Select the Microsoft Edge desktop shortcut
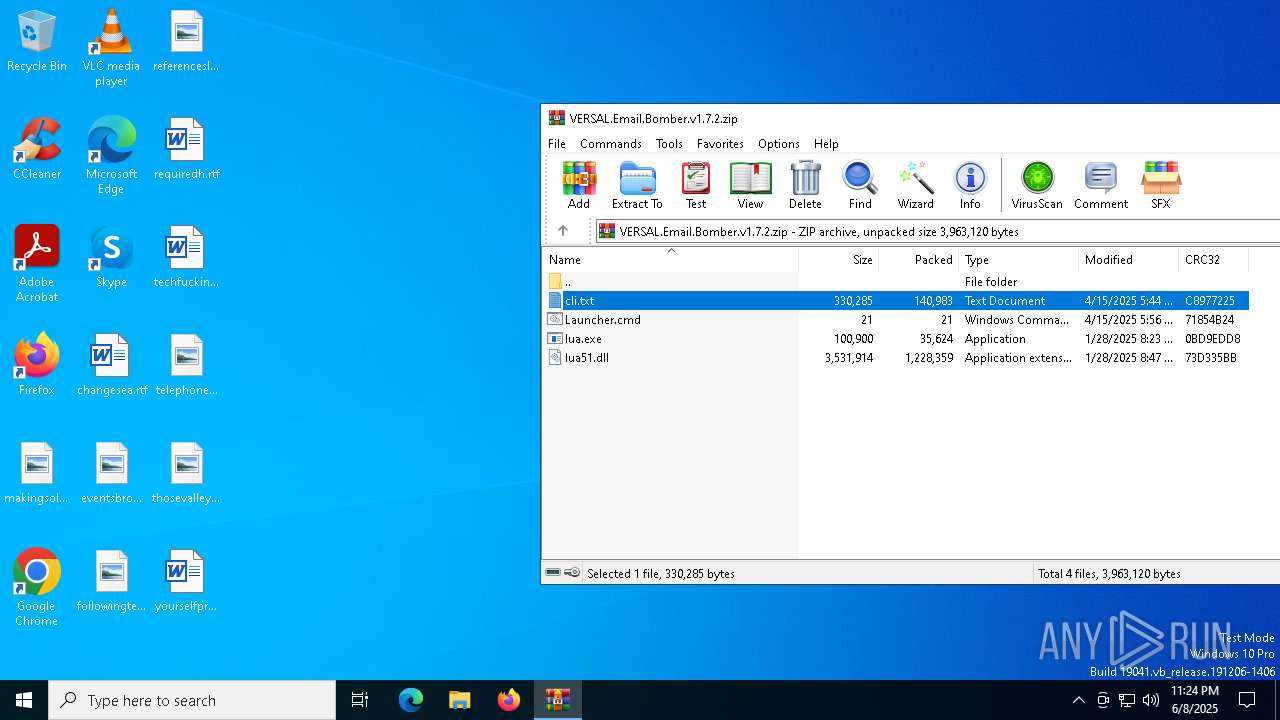Viewport: 1280px width, 720px height. 111,156
